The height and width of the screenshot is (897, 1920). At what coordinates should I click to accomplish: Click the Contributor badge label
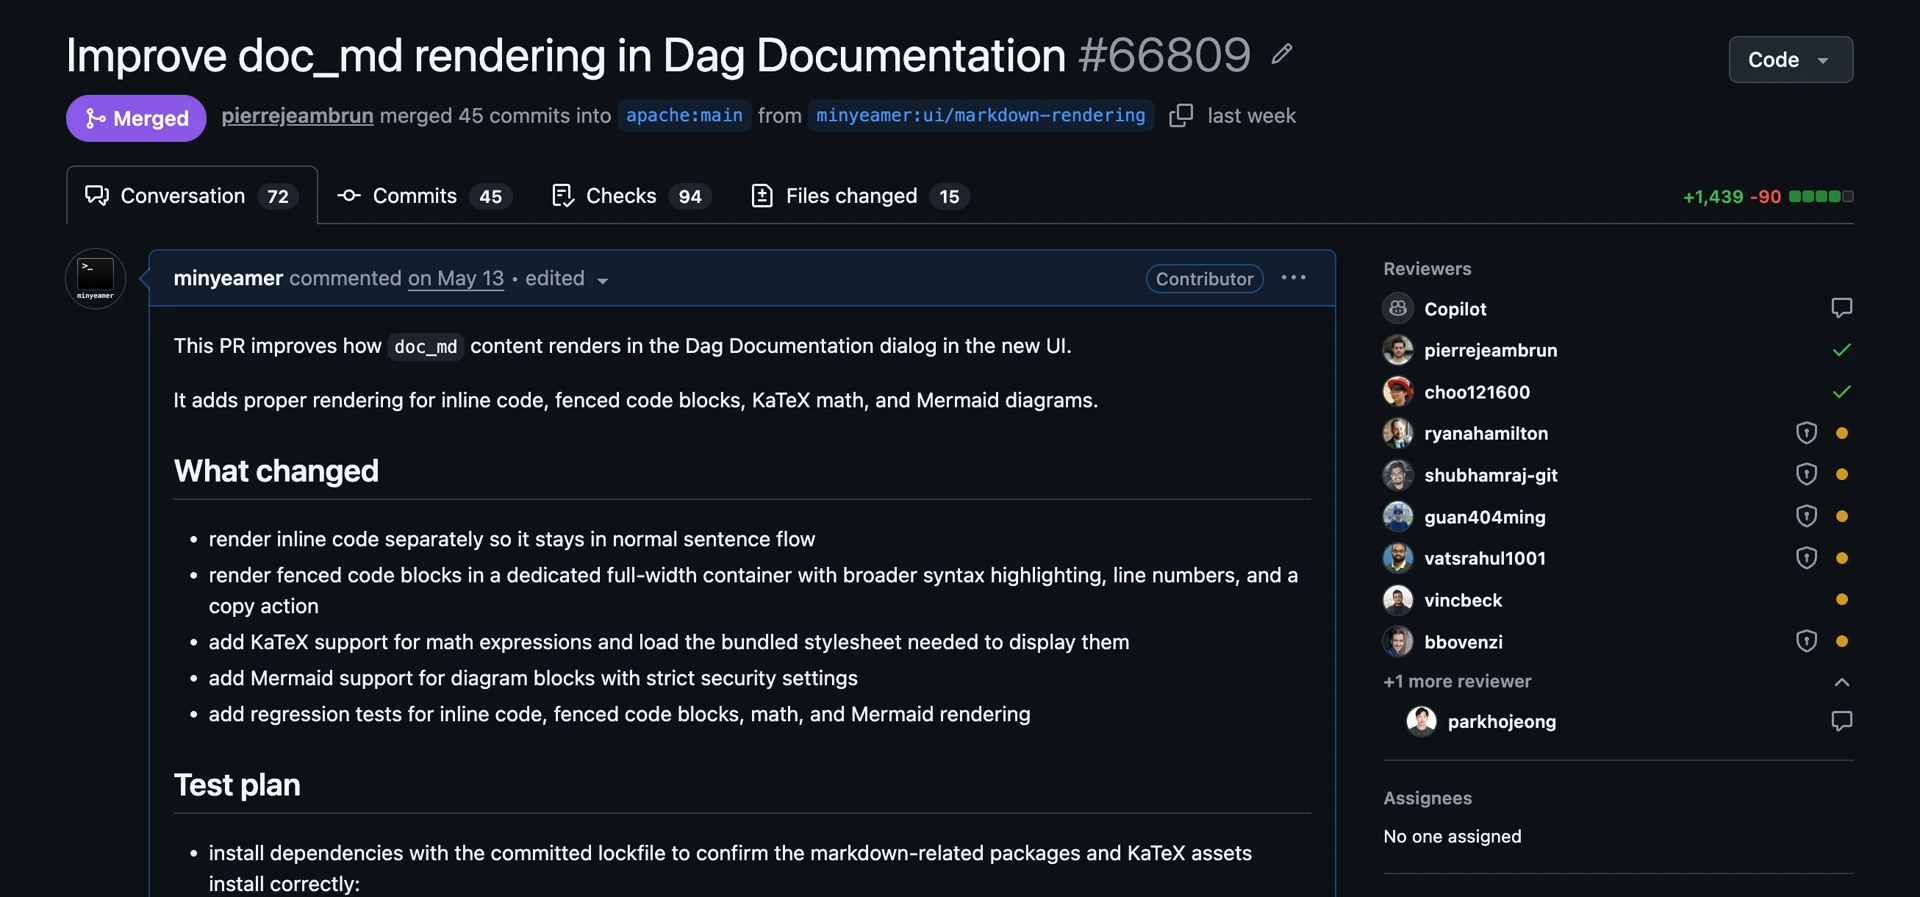click(1205, 279)
